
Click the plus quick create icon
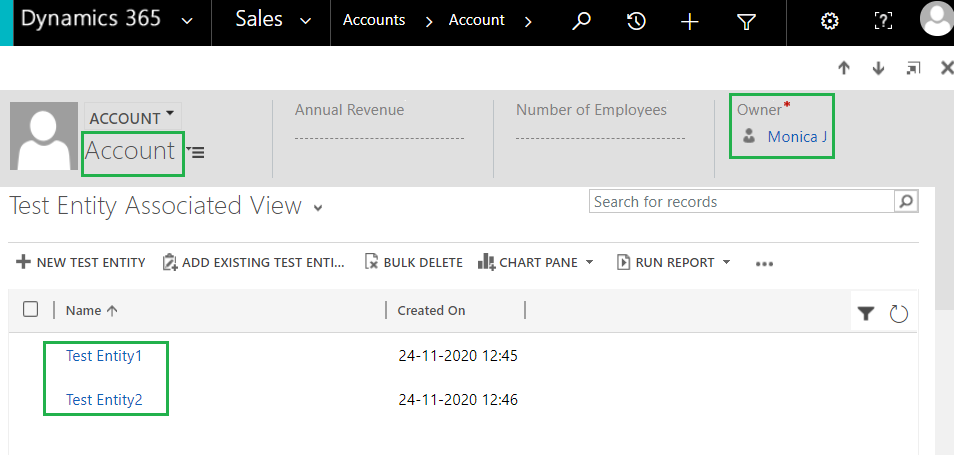[689, 23]
